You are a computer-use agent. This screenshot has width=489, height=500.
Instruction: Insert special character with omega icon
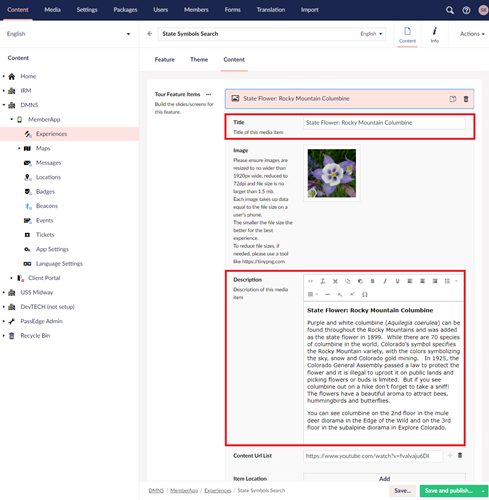(x=365, y=294)
